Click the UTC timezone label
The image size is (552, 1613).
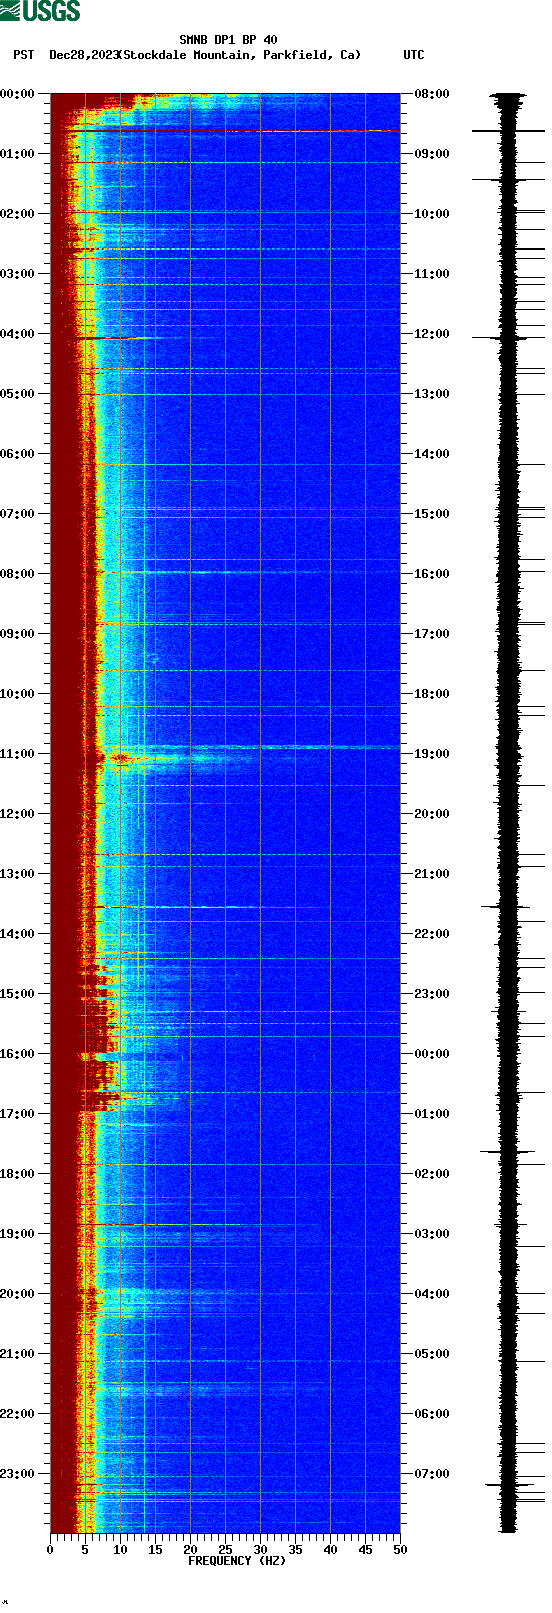(413, 55)
